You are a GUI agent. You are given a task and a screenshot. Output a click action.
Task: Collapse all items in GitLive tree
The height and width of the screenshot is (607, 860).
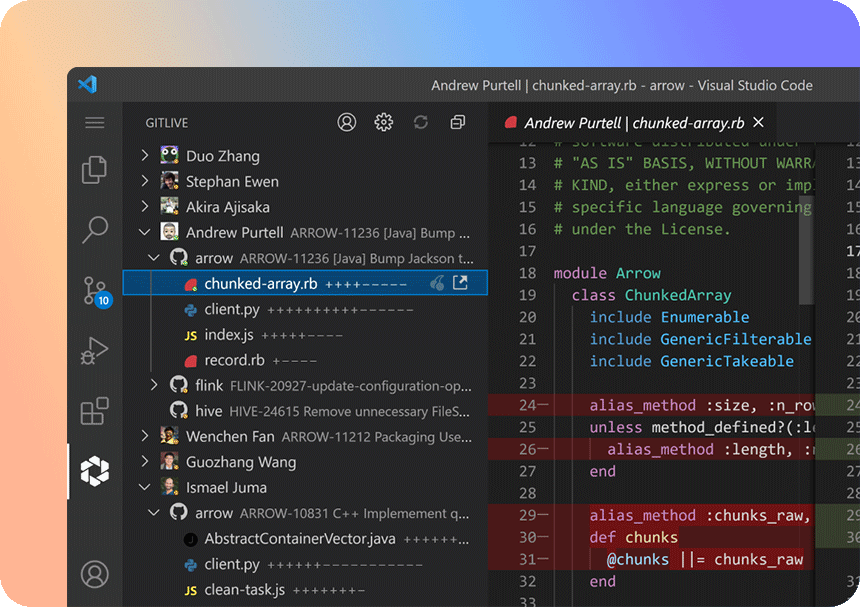coord(458,122)
